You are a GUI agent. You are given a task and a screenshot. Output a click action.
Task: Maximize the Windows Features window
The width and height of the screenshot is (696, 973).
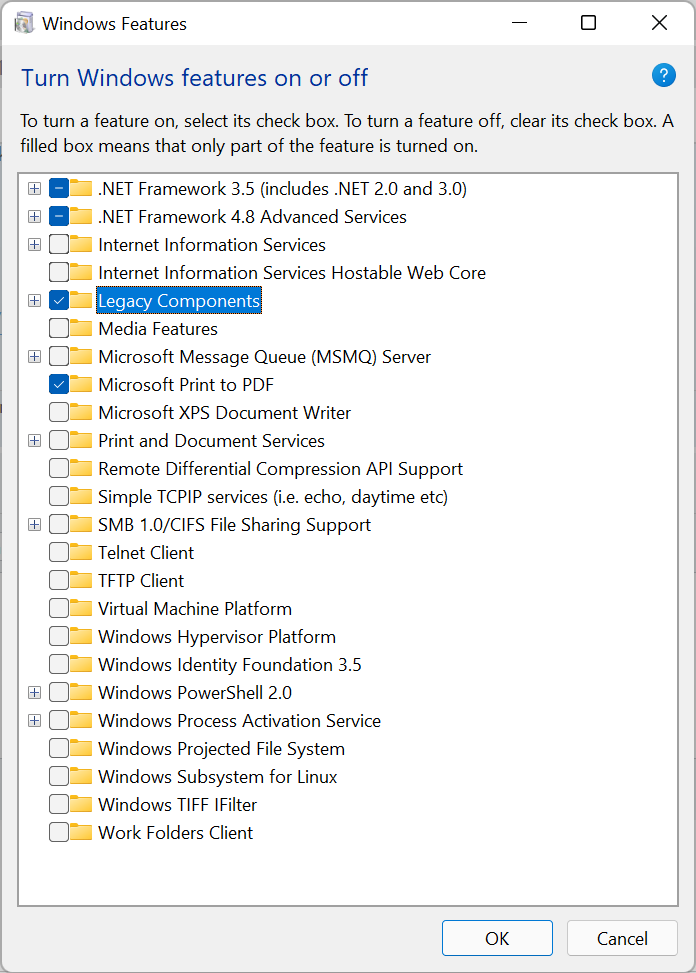[589, 23]
